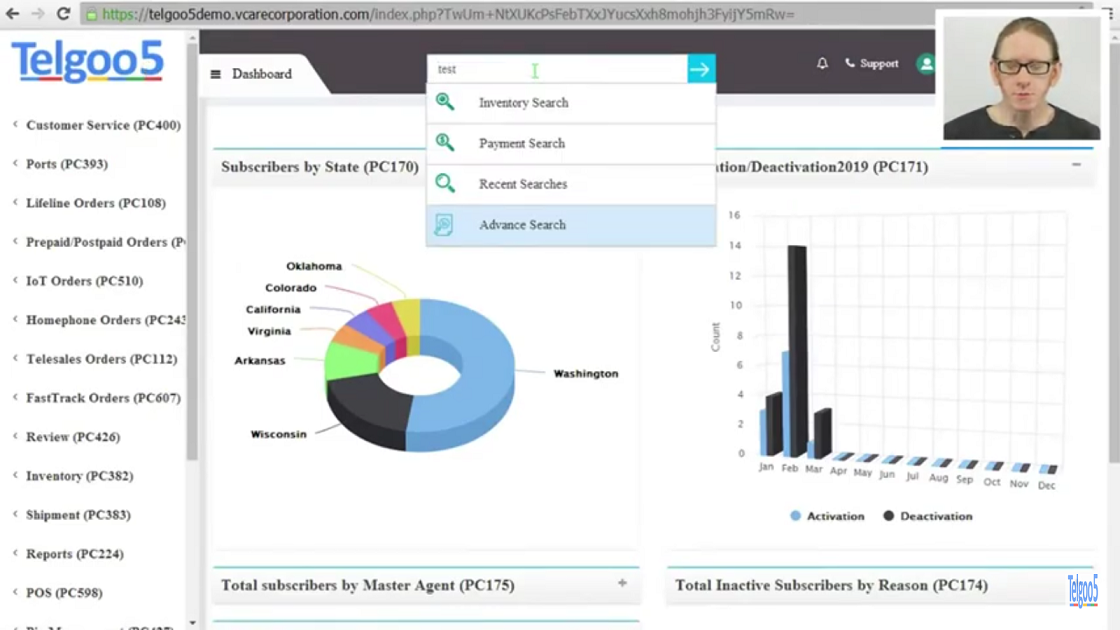Toggle Deactivation series in chart legend
Viewport: 1120px width, 630px height.
pyautogui.click(x=928, y=516)
